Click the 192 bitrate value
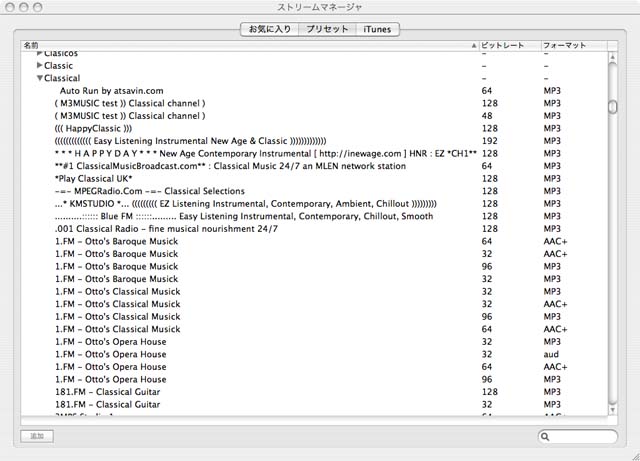 [489, 141]
